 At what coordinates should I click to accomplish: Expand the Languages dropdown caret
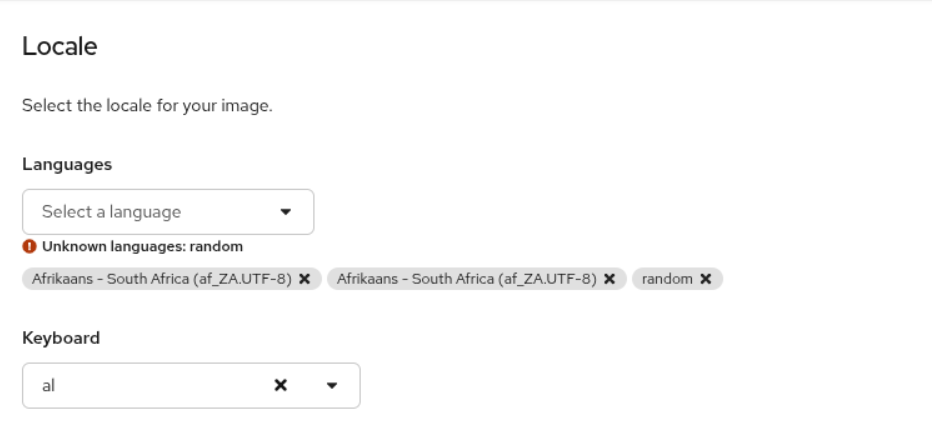click(x=286, y=212)
